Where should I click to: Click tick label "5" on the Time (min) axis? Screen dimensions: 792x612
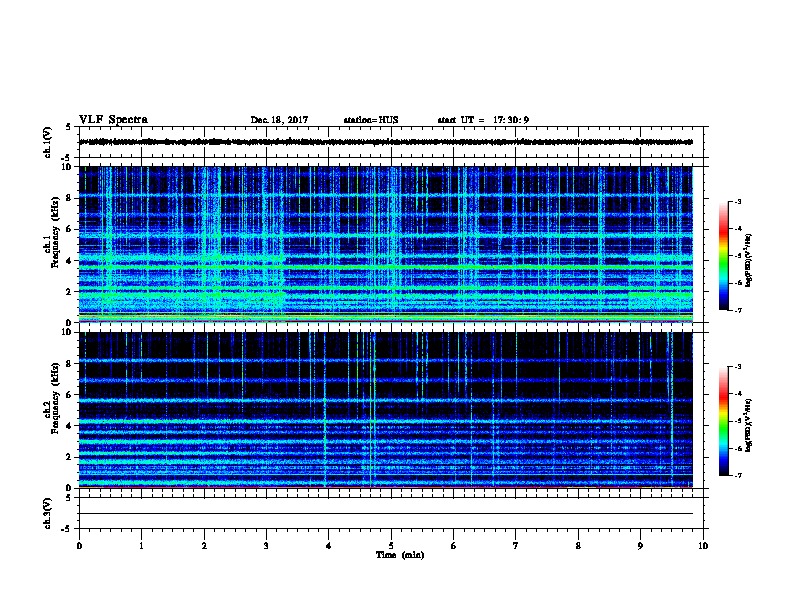tap(391, 546)
